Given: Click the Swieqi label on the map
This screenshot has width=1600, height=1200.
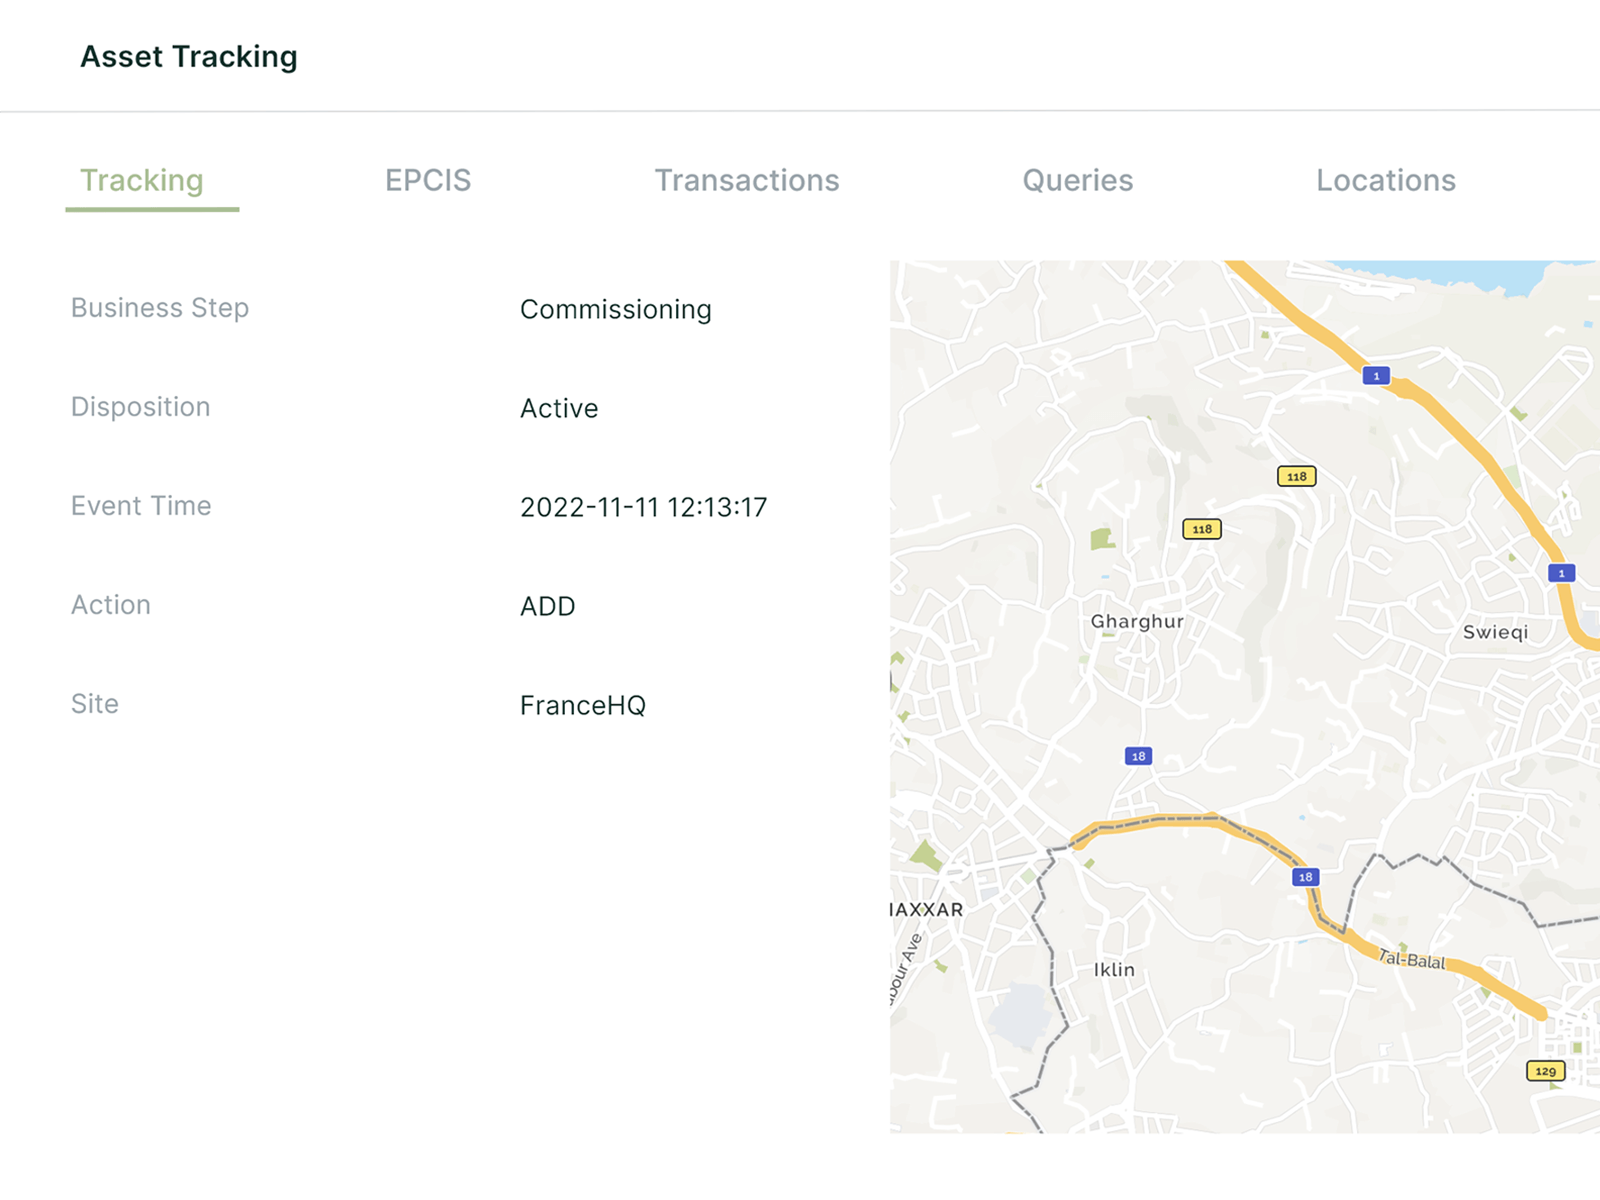Looking at the screenshot, I should (1495, 632).
